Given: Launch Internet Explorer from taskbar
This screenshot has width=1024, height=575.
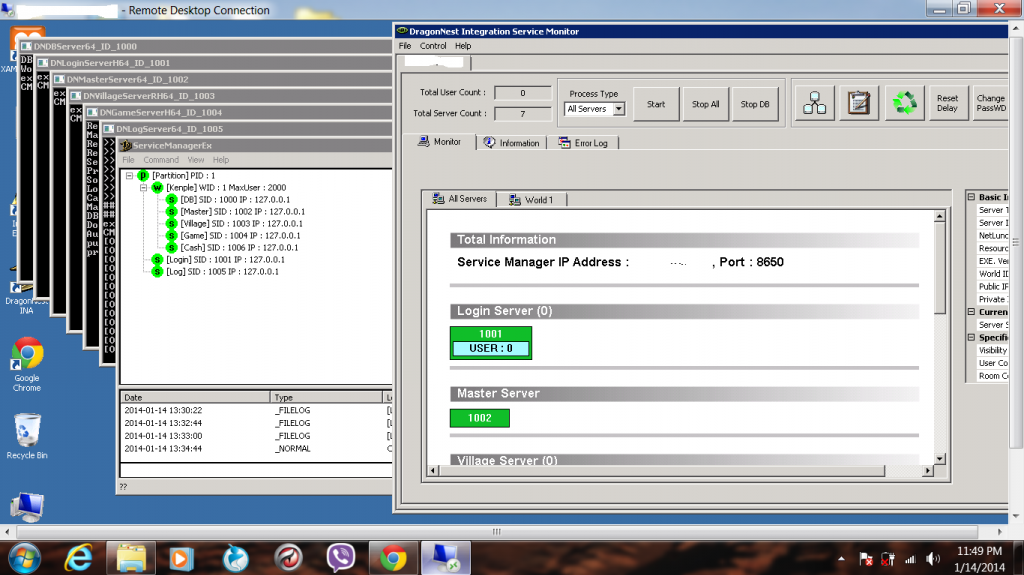Looking at the screenshot, I should coord(78,559).
